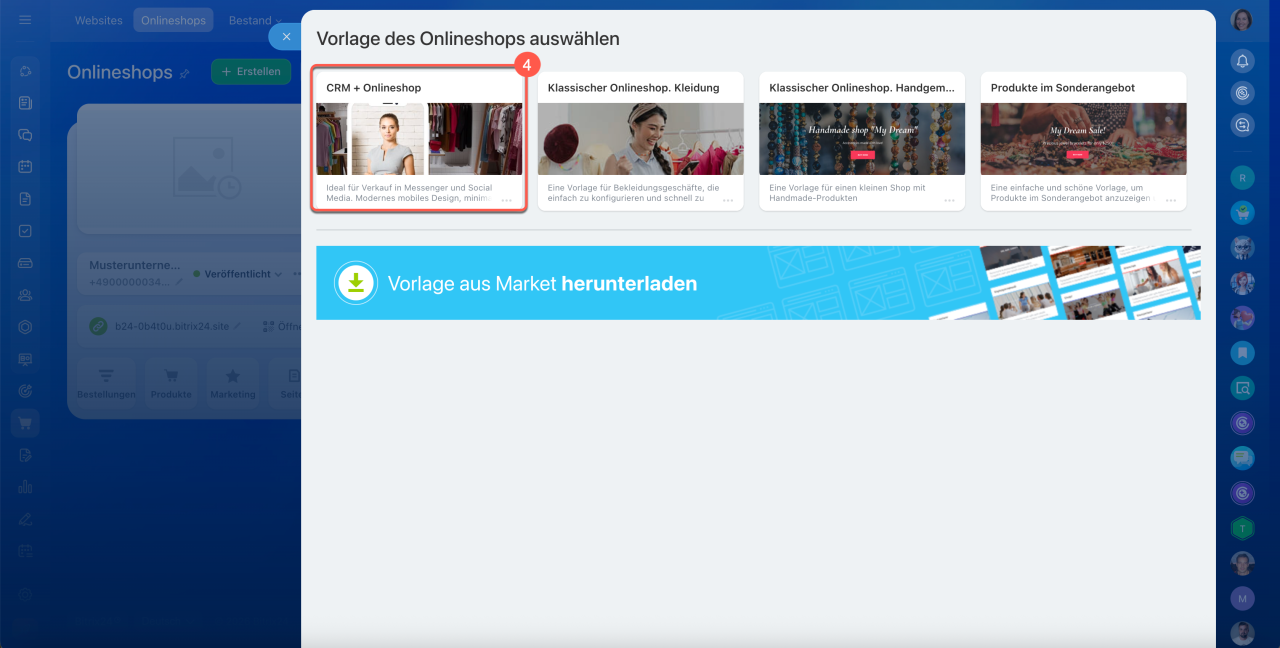Open Marketing in background shop card
This screenshot has height=648, width=1280.
pos(233,384)
